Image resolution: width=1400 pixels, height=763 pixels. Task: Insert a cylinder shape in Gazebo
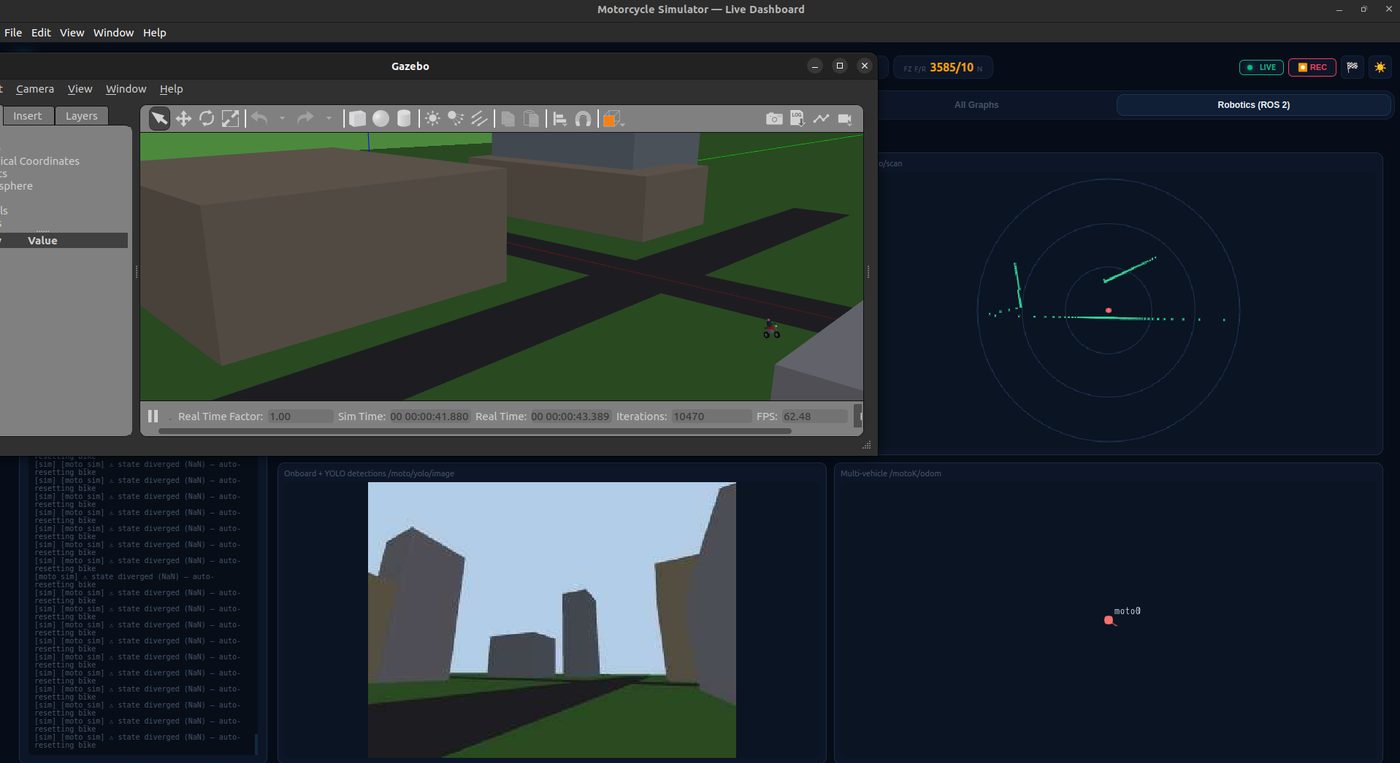pos(404,119)
